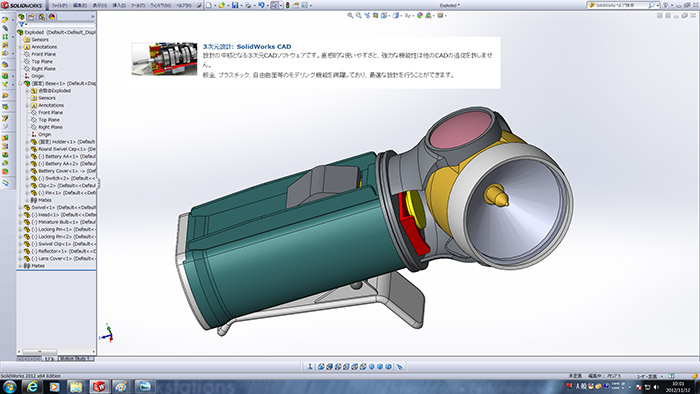Viewport: 700px width, 394px height.
Task: Open the first menu in the menu bar
Action: pyautogui.click(x=59, y=5)
